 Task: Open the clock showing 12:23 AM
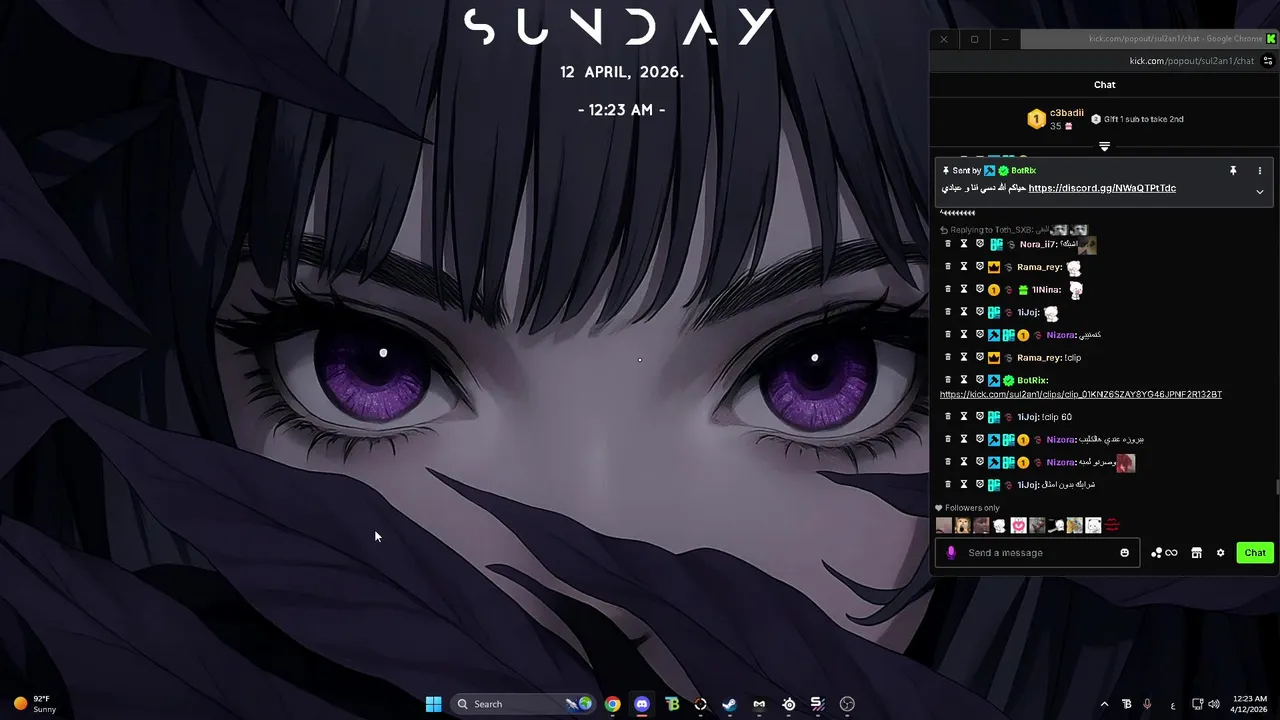1250,704
